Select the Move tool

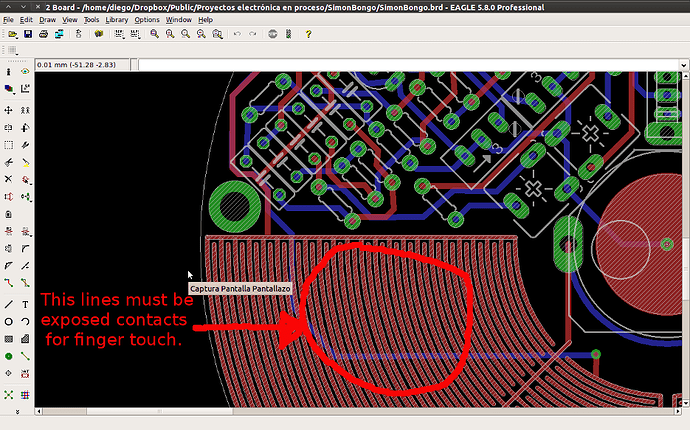pos(9,110)
